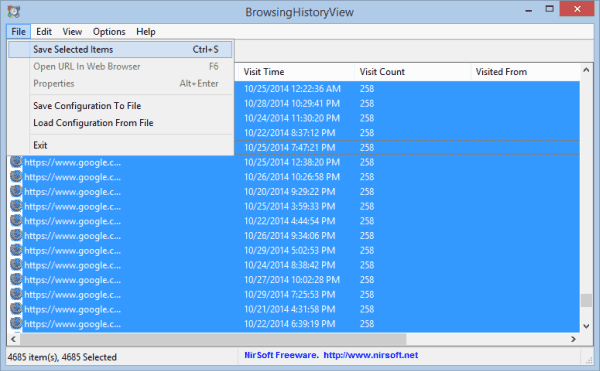Click browser icon of 10/26/2014 10:26:58 PM row
Image resolution: width=600 pixels, height=371 pixels.
coord(16,177)
